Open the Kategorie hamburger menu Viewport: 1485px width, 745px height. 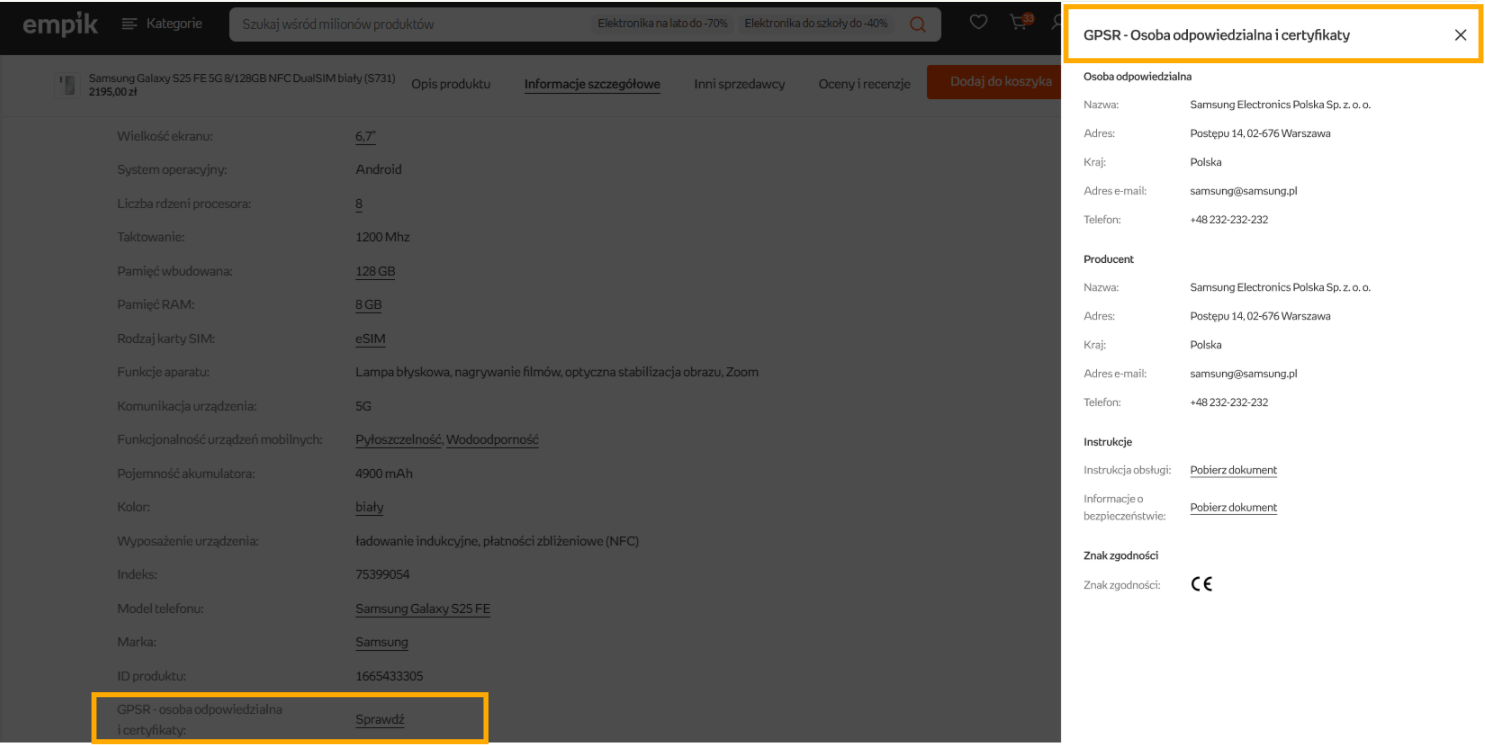[x=161, y=23]
